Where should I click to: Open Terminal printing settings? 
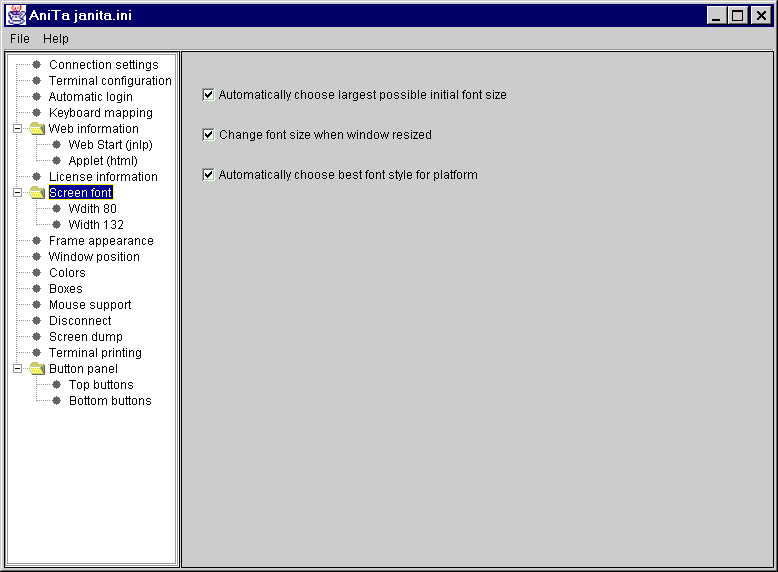tap(95, 353)
